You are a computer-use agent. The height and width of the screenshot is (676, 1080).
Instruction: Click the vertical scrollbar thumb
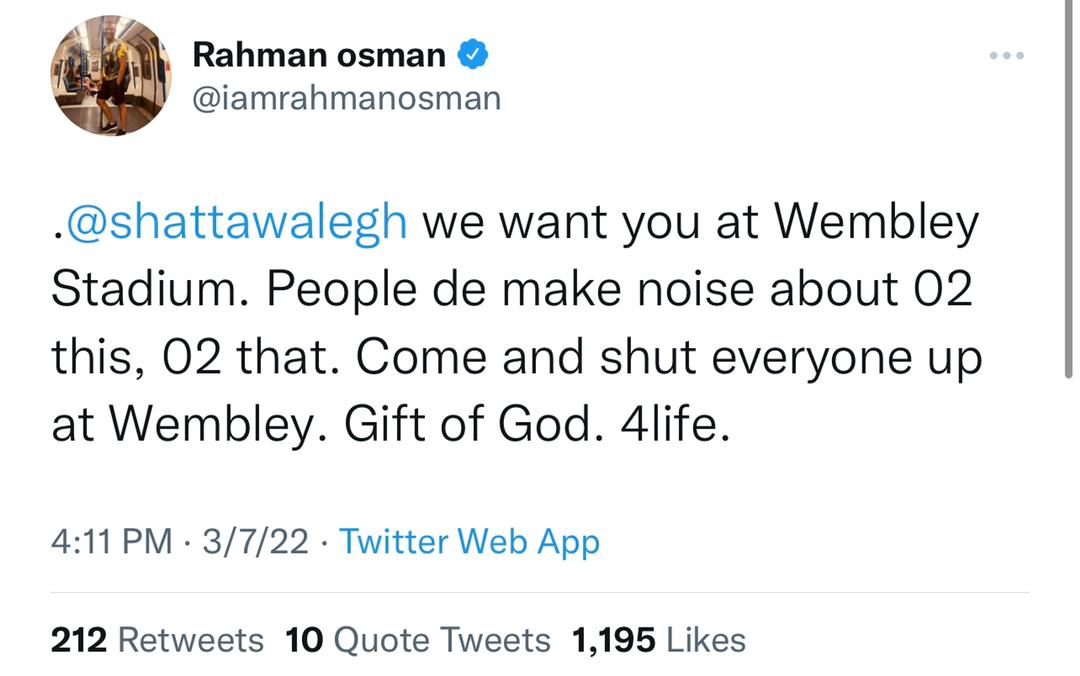tap(1068, 190)
